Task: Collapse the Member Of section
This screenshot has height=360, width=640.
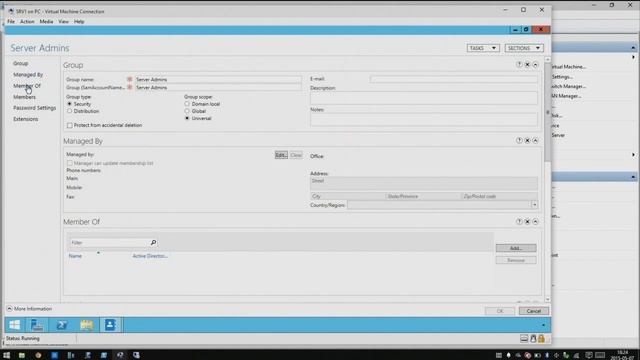Action: (536, 222)
